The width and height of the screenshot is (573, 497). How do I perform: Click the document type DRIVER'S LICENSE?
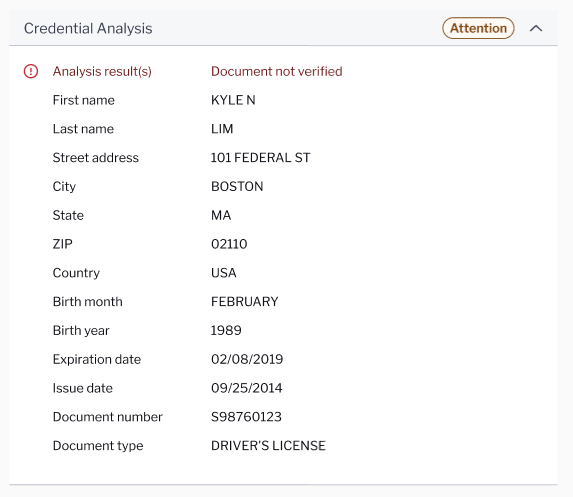tap(268, 446)
